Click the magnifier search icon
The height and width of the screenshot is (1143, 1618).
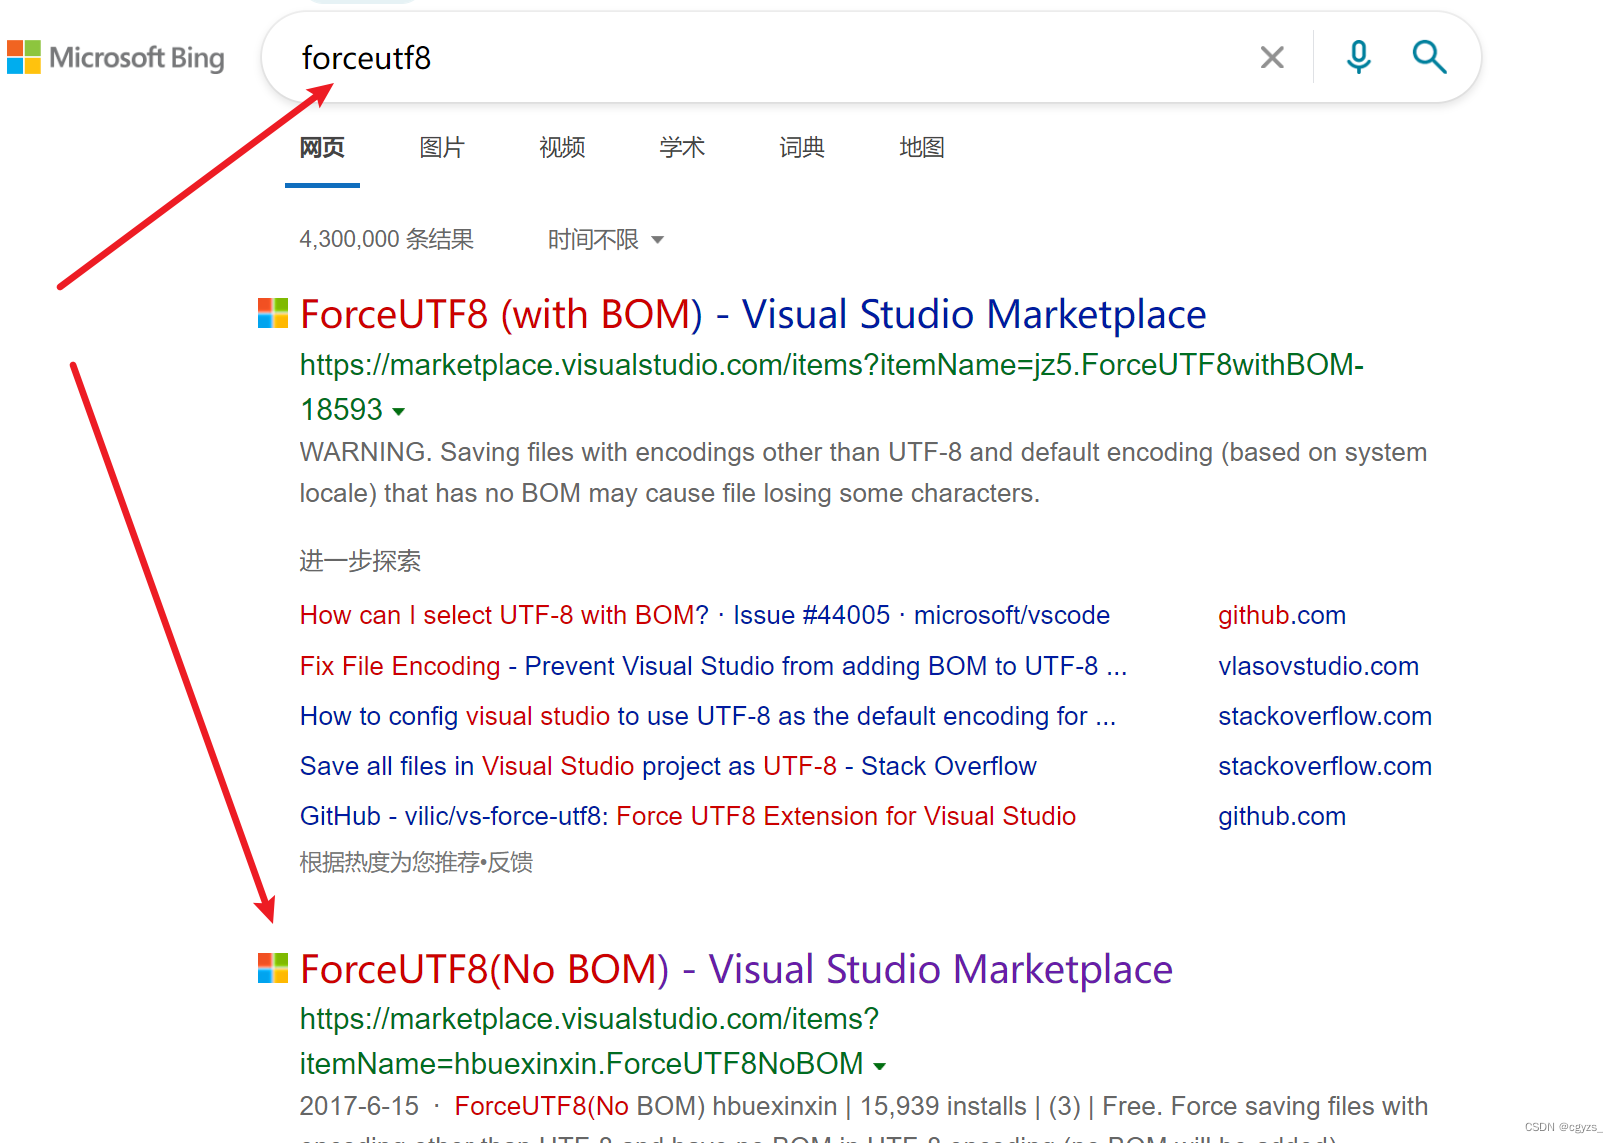point(1429,57)
